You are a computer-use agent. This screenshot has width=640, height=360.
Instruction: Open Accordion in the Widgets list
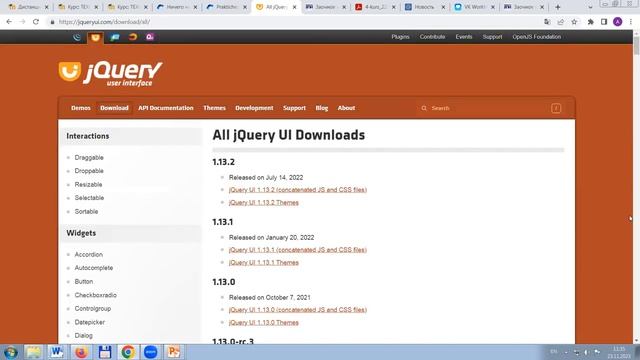(x=89, y=254)
